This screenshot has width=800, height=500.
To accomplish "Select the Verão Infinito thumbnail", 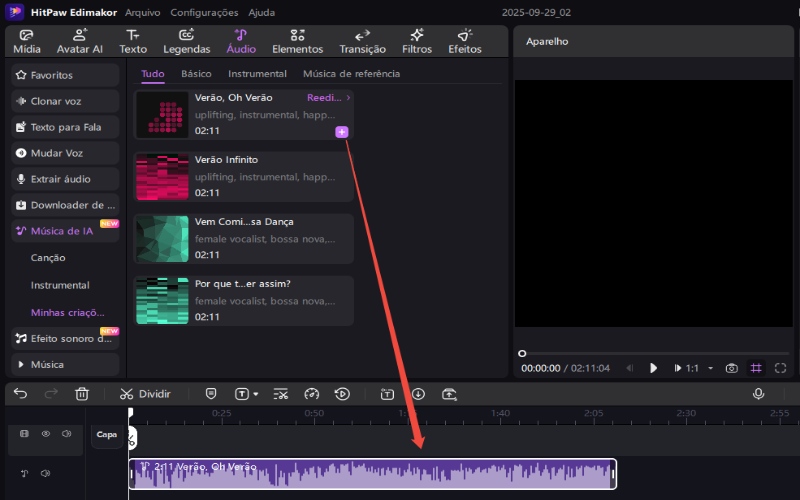I will [162, 177].
